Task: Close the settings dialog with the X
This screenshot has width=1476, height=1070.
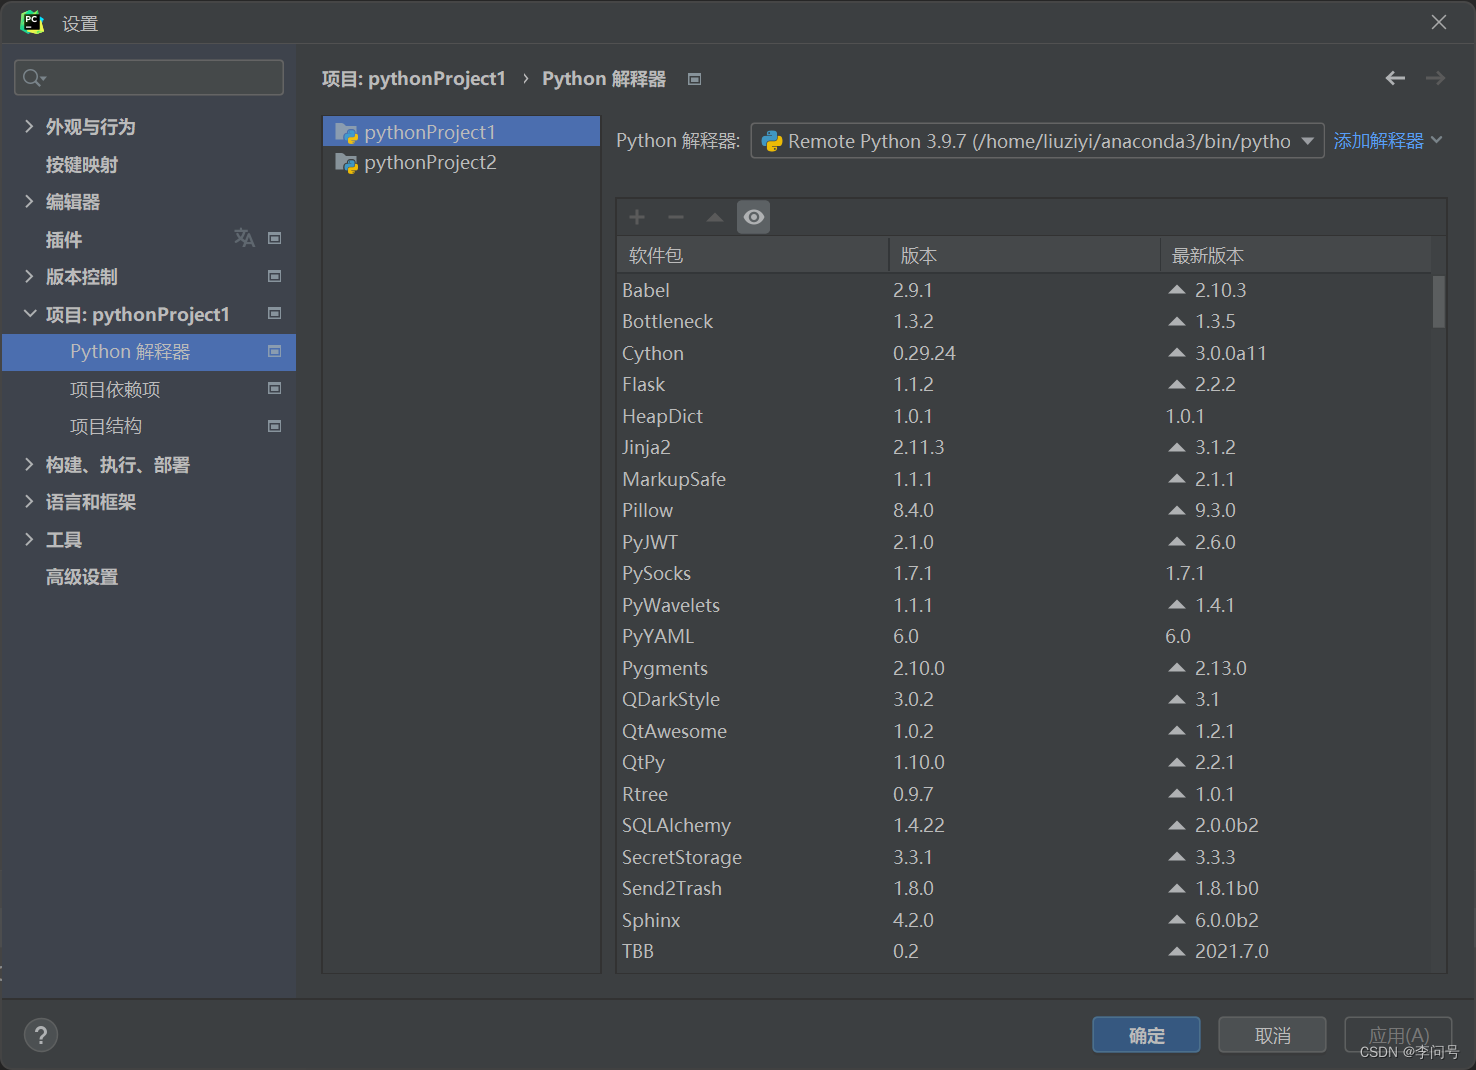Action: pyautogui.click(x=1439, y=22)
